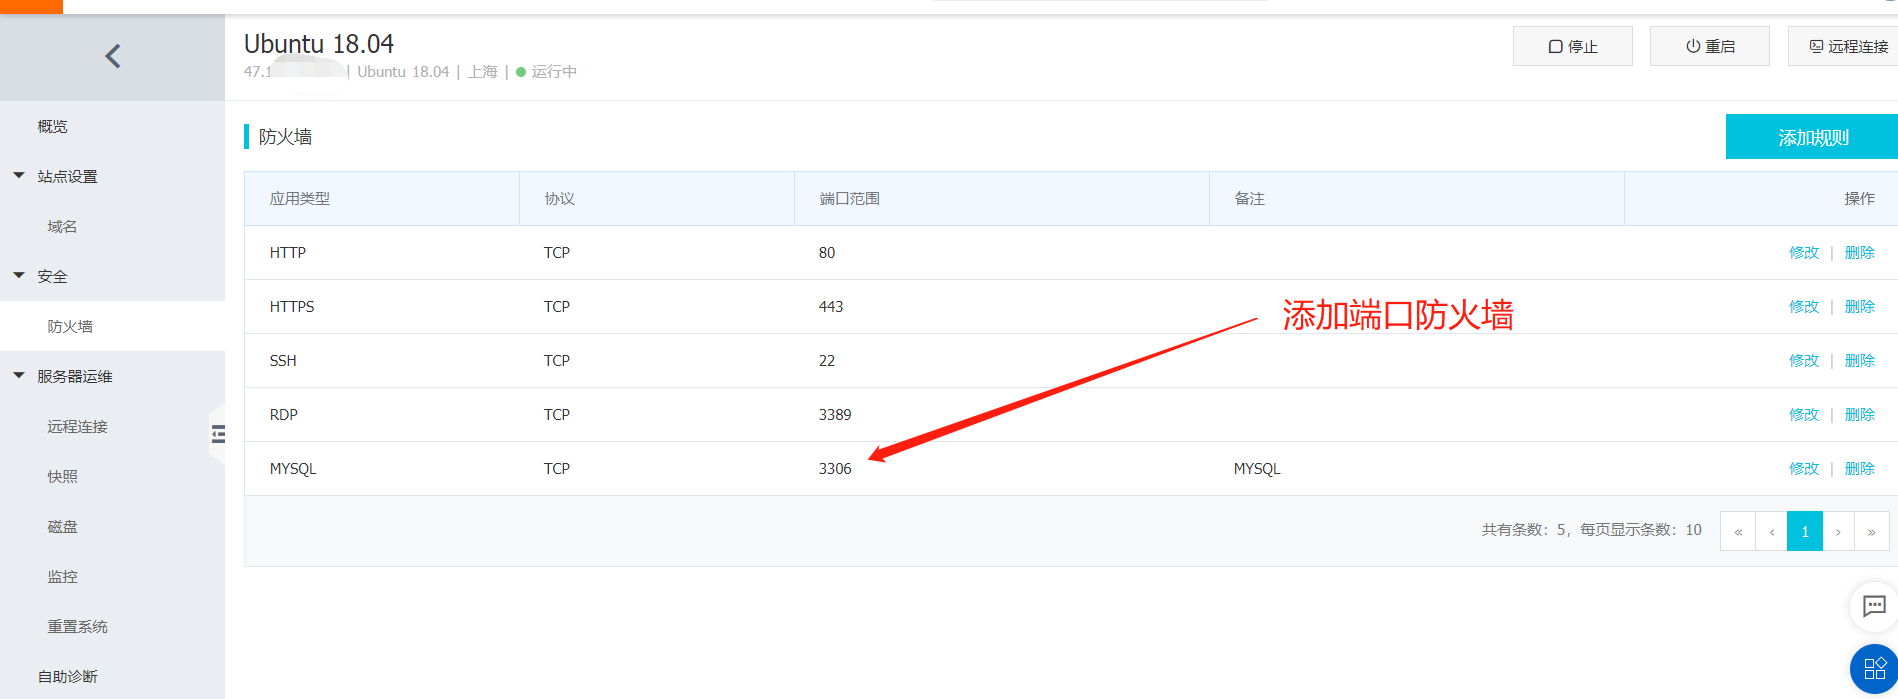Click the back chevron arrow in sidebar
Screen dimensions: 1898x699
click(x=113, y=56)
